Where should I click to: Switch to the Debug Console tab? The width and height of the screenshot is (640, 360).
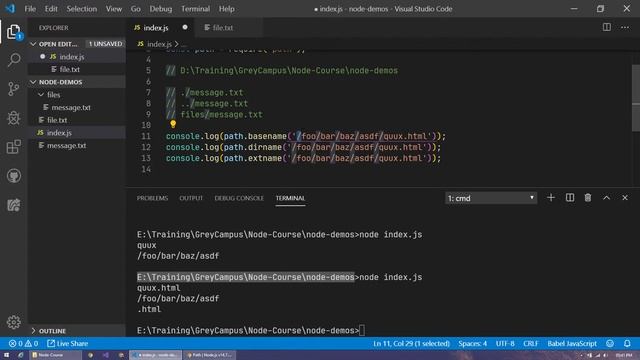coord(239,198)
